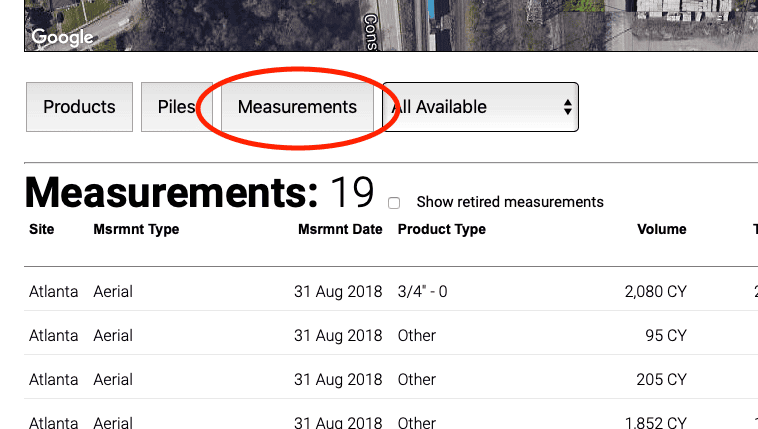Viewport: 758px width, 429px height.
Task: Open the circled Measurements tab
Action: tap(297, 107)
